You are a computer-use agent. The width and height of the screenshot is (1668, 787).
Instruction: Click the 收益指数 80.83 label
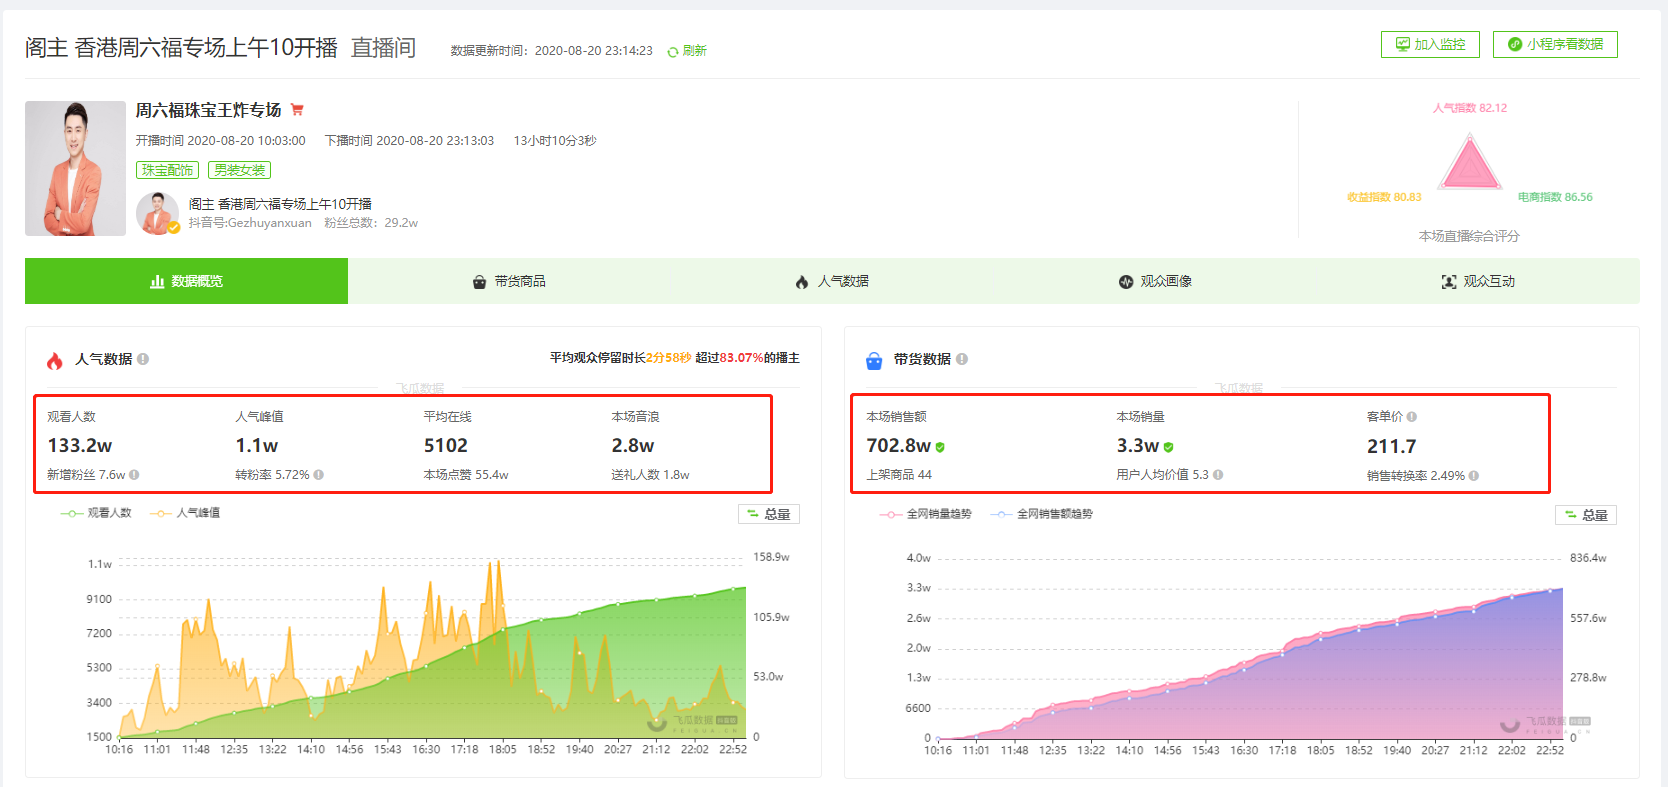click(x=1384, y=197)
